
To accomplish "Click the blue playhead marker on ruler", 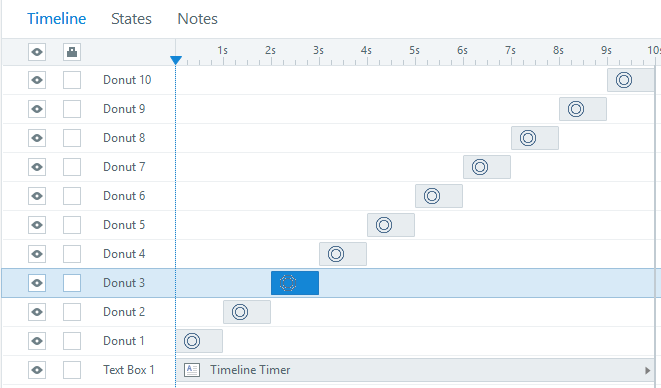I will tap(176, 60).
